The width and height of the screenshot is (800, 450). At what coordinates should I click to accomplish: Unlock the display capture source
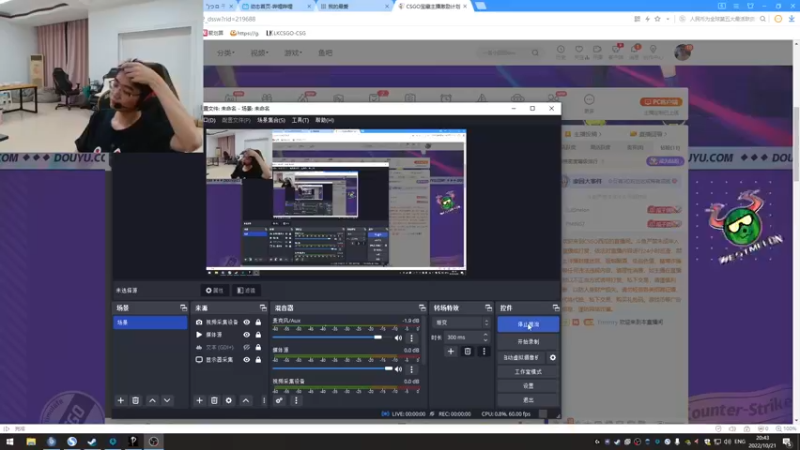258,360
